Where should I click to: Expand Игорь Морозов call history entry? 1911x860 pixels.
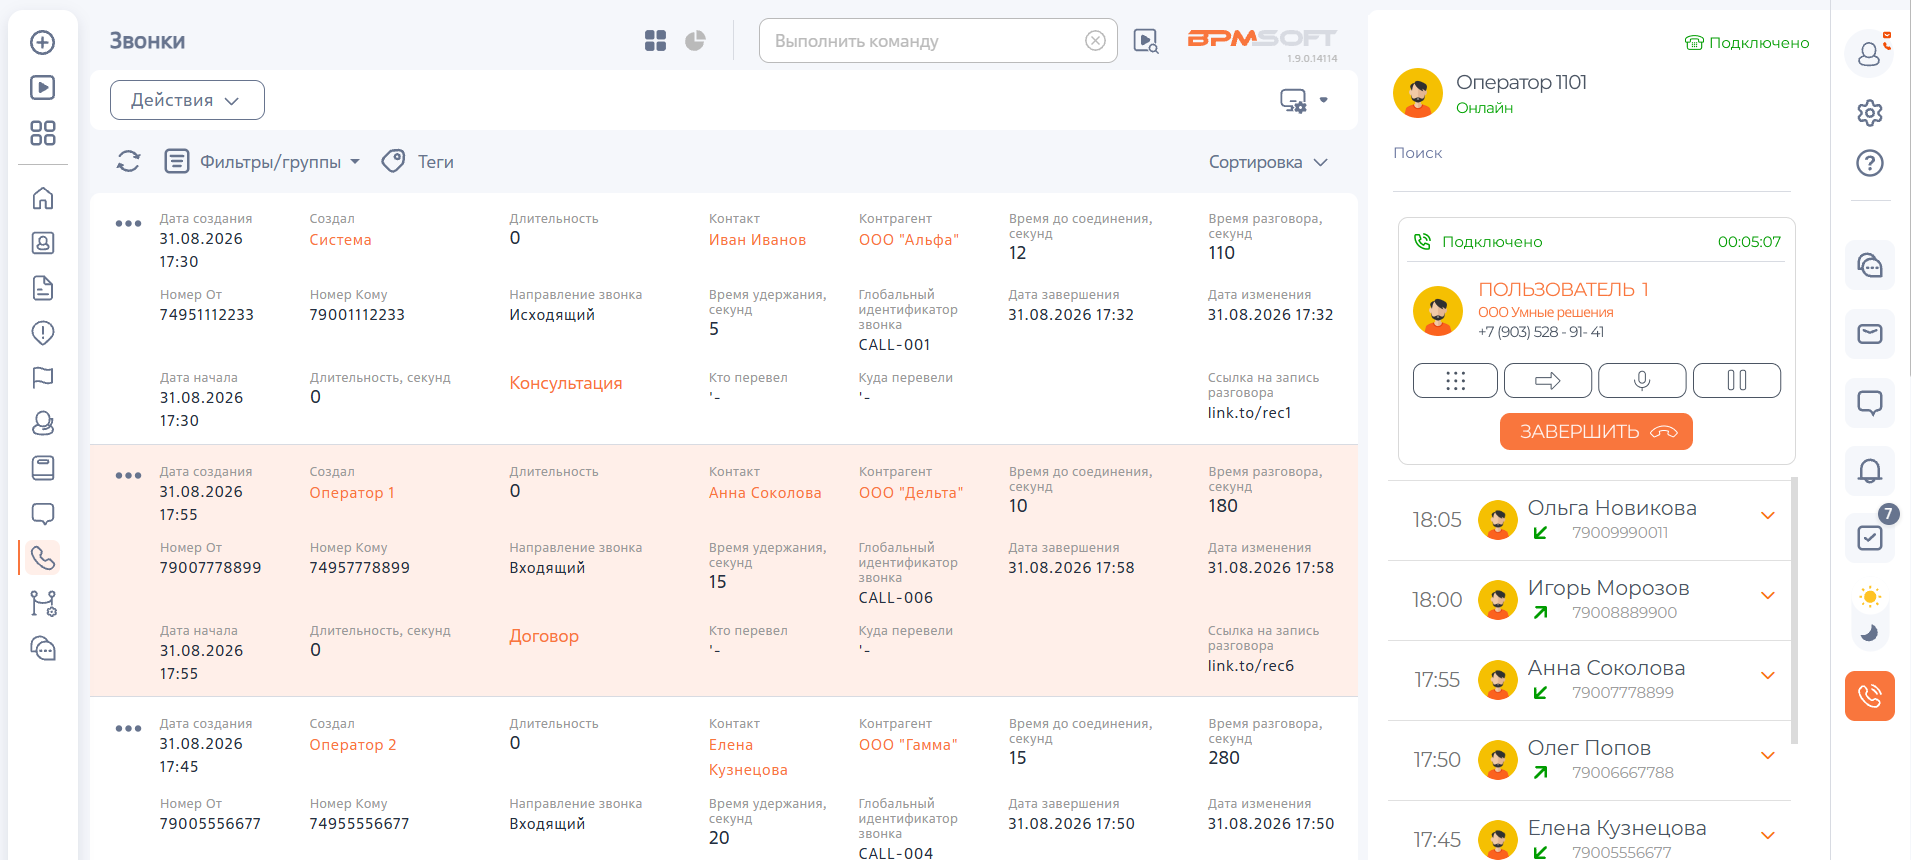pos(1767,596)
